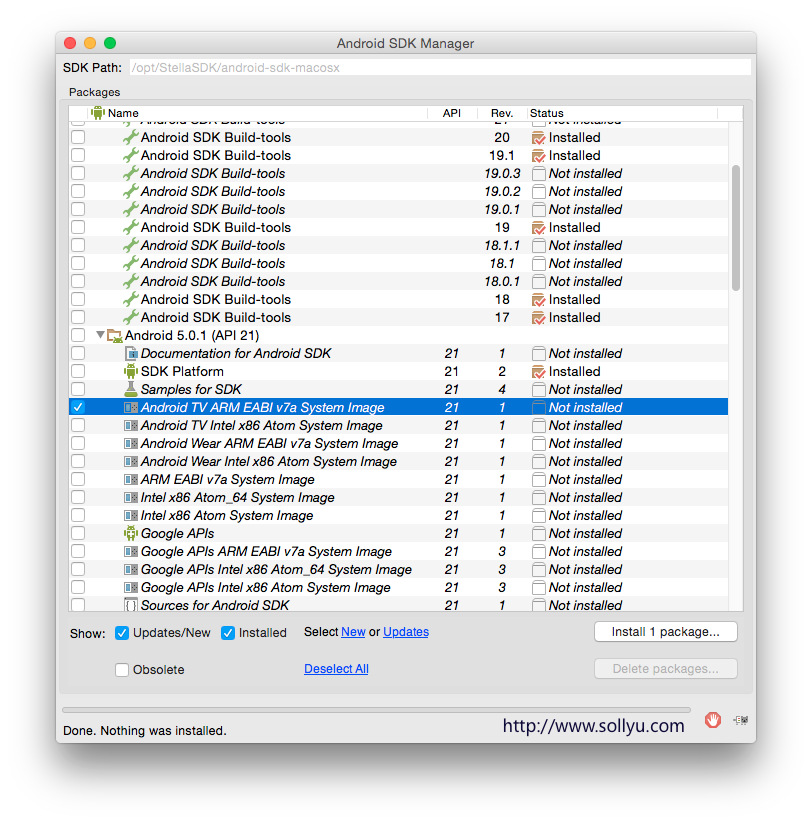Click the vertical scrollbar thumb in packages list
Image resolution: width=812 pixels, height=823 pixels.
736,228
